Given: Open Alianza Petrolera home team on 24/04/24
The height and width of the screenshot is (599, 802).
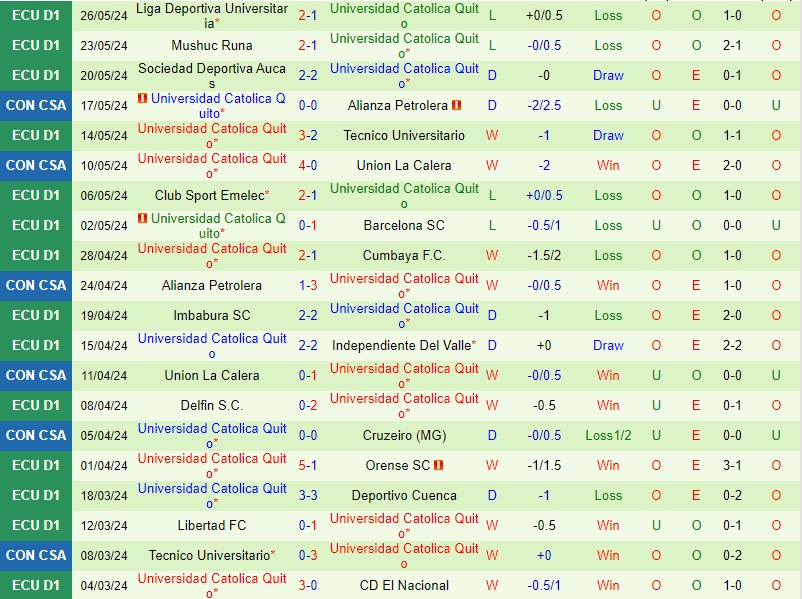Looking at the screenshot, I should [x=212, y=285].
